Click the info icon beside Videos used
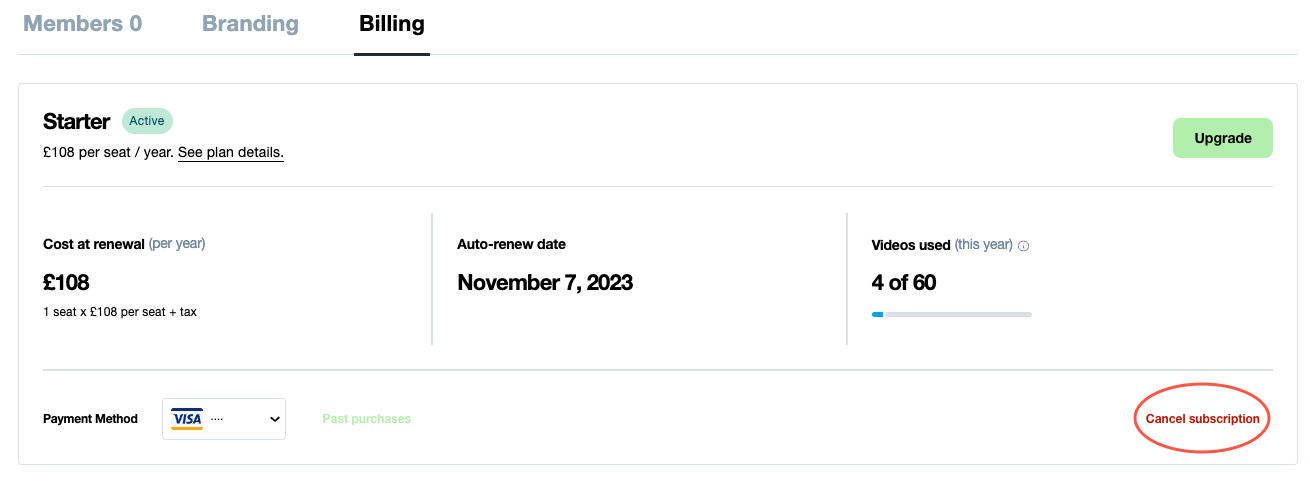 [1024, 246]
